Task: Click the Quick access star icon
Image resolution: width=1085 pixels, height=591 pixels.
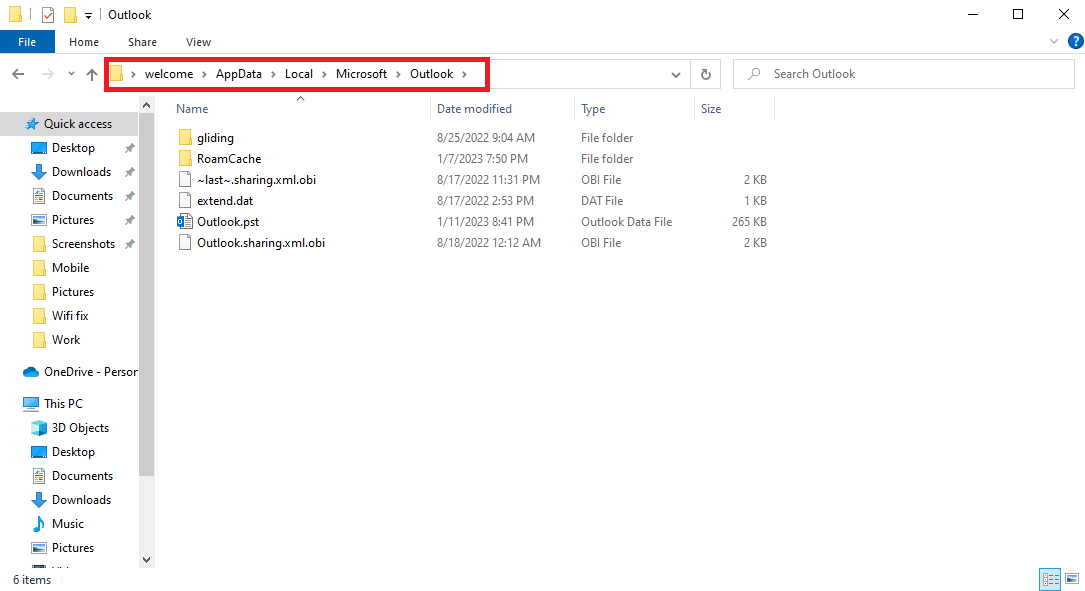Action: 31,124
